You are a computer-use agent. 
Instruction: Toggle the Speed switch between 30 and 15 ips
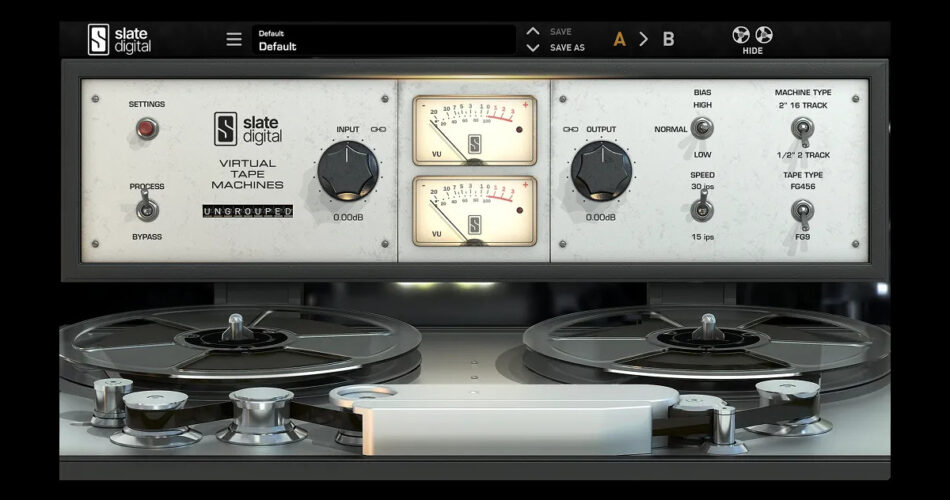pyautogui.click(x=702, y=210)
